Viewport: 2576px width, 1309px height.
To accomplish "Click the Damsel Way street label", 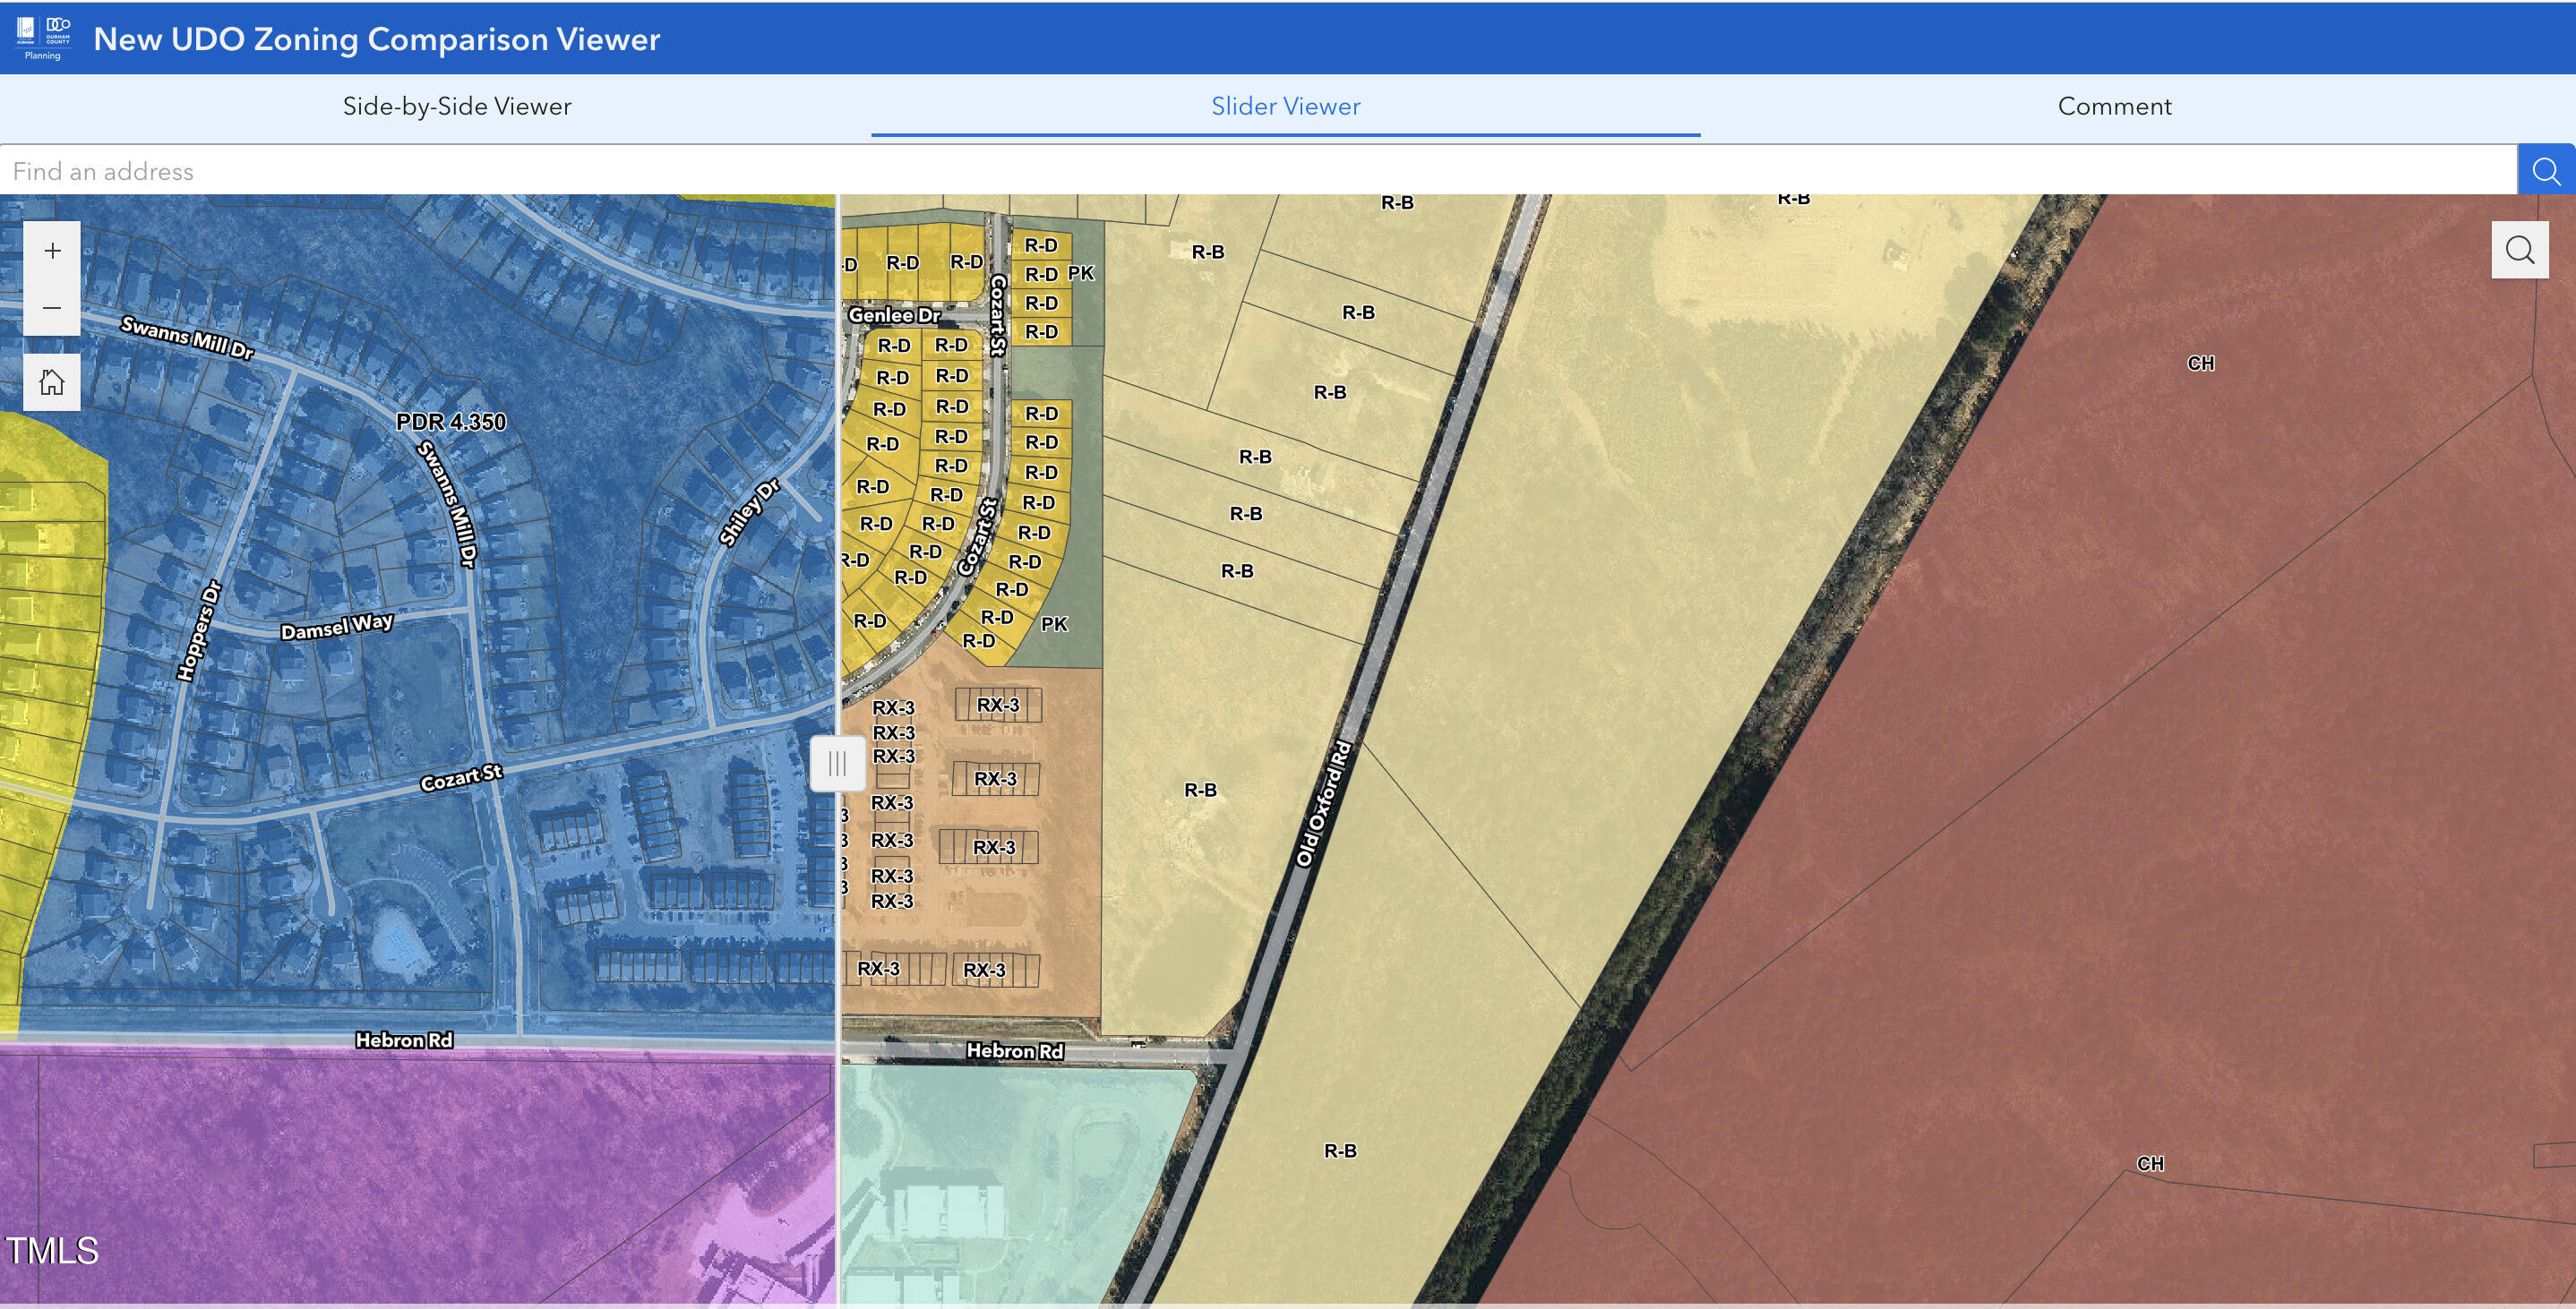I will coord(336,627).
